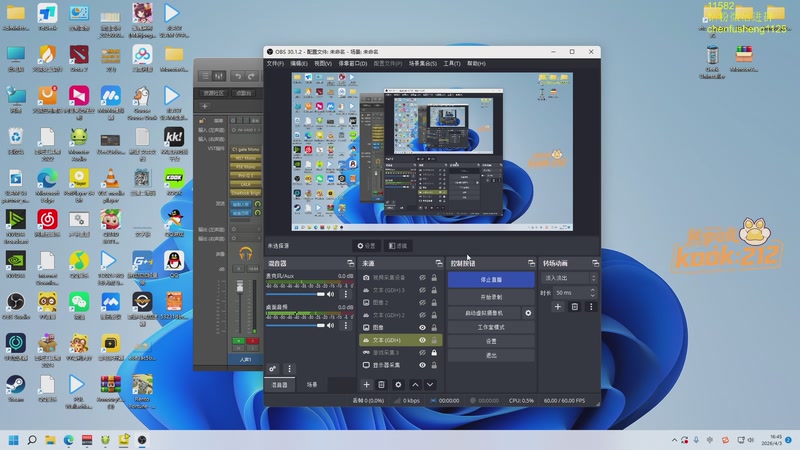Show the 游戏采集 3 source
This screenshot has width=800, height=450.
(422, 353)
